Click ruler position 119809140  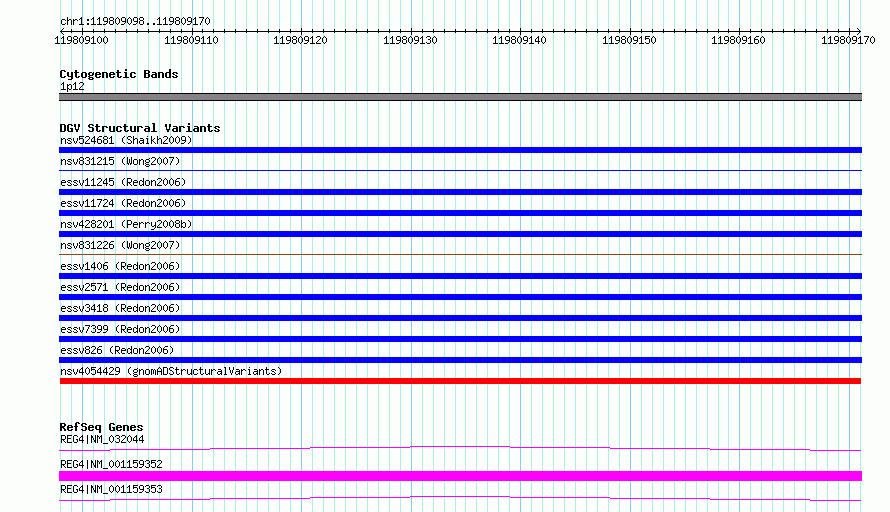pos(519,40)
